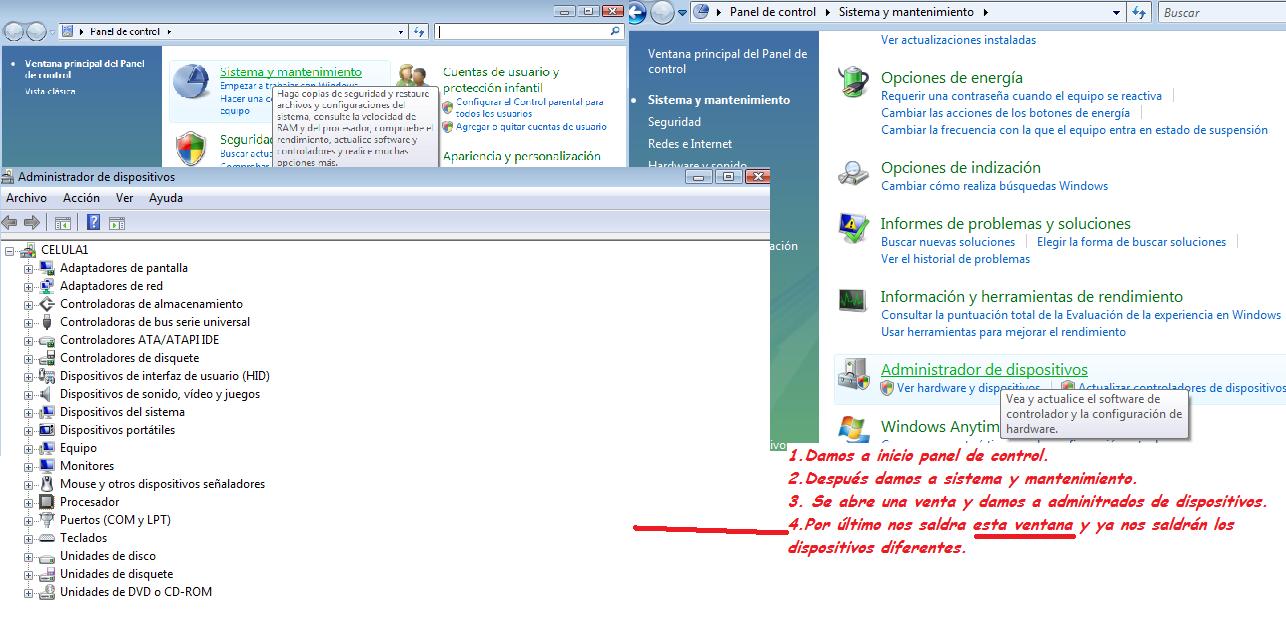Open the address bar dropdown in Sistema y mantenimiento window
This screenshot has height=620, width=1286.
1116,13
